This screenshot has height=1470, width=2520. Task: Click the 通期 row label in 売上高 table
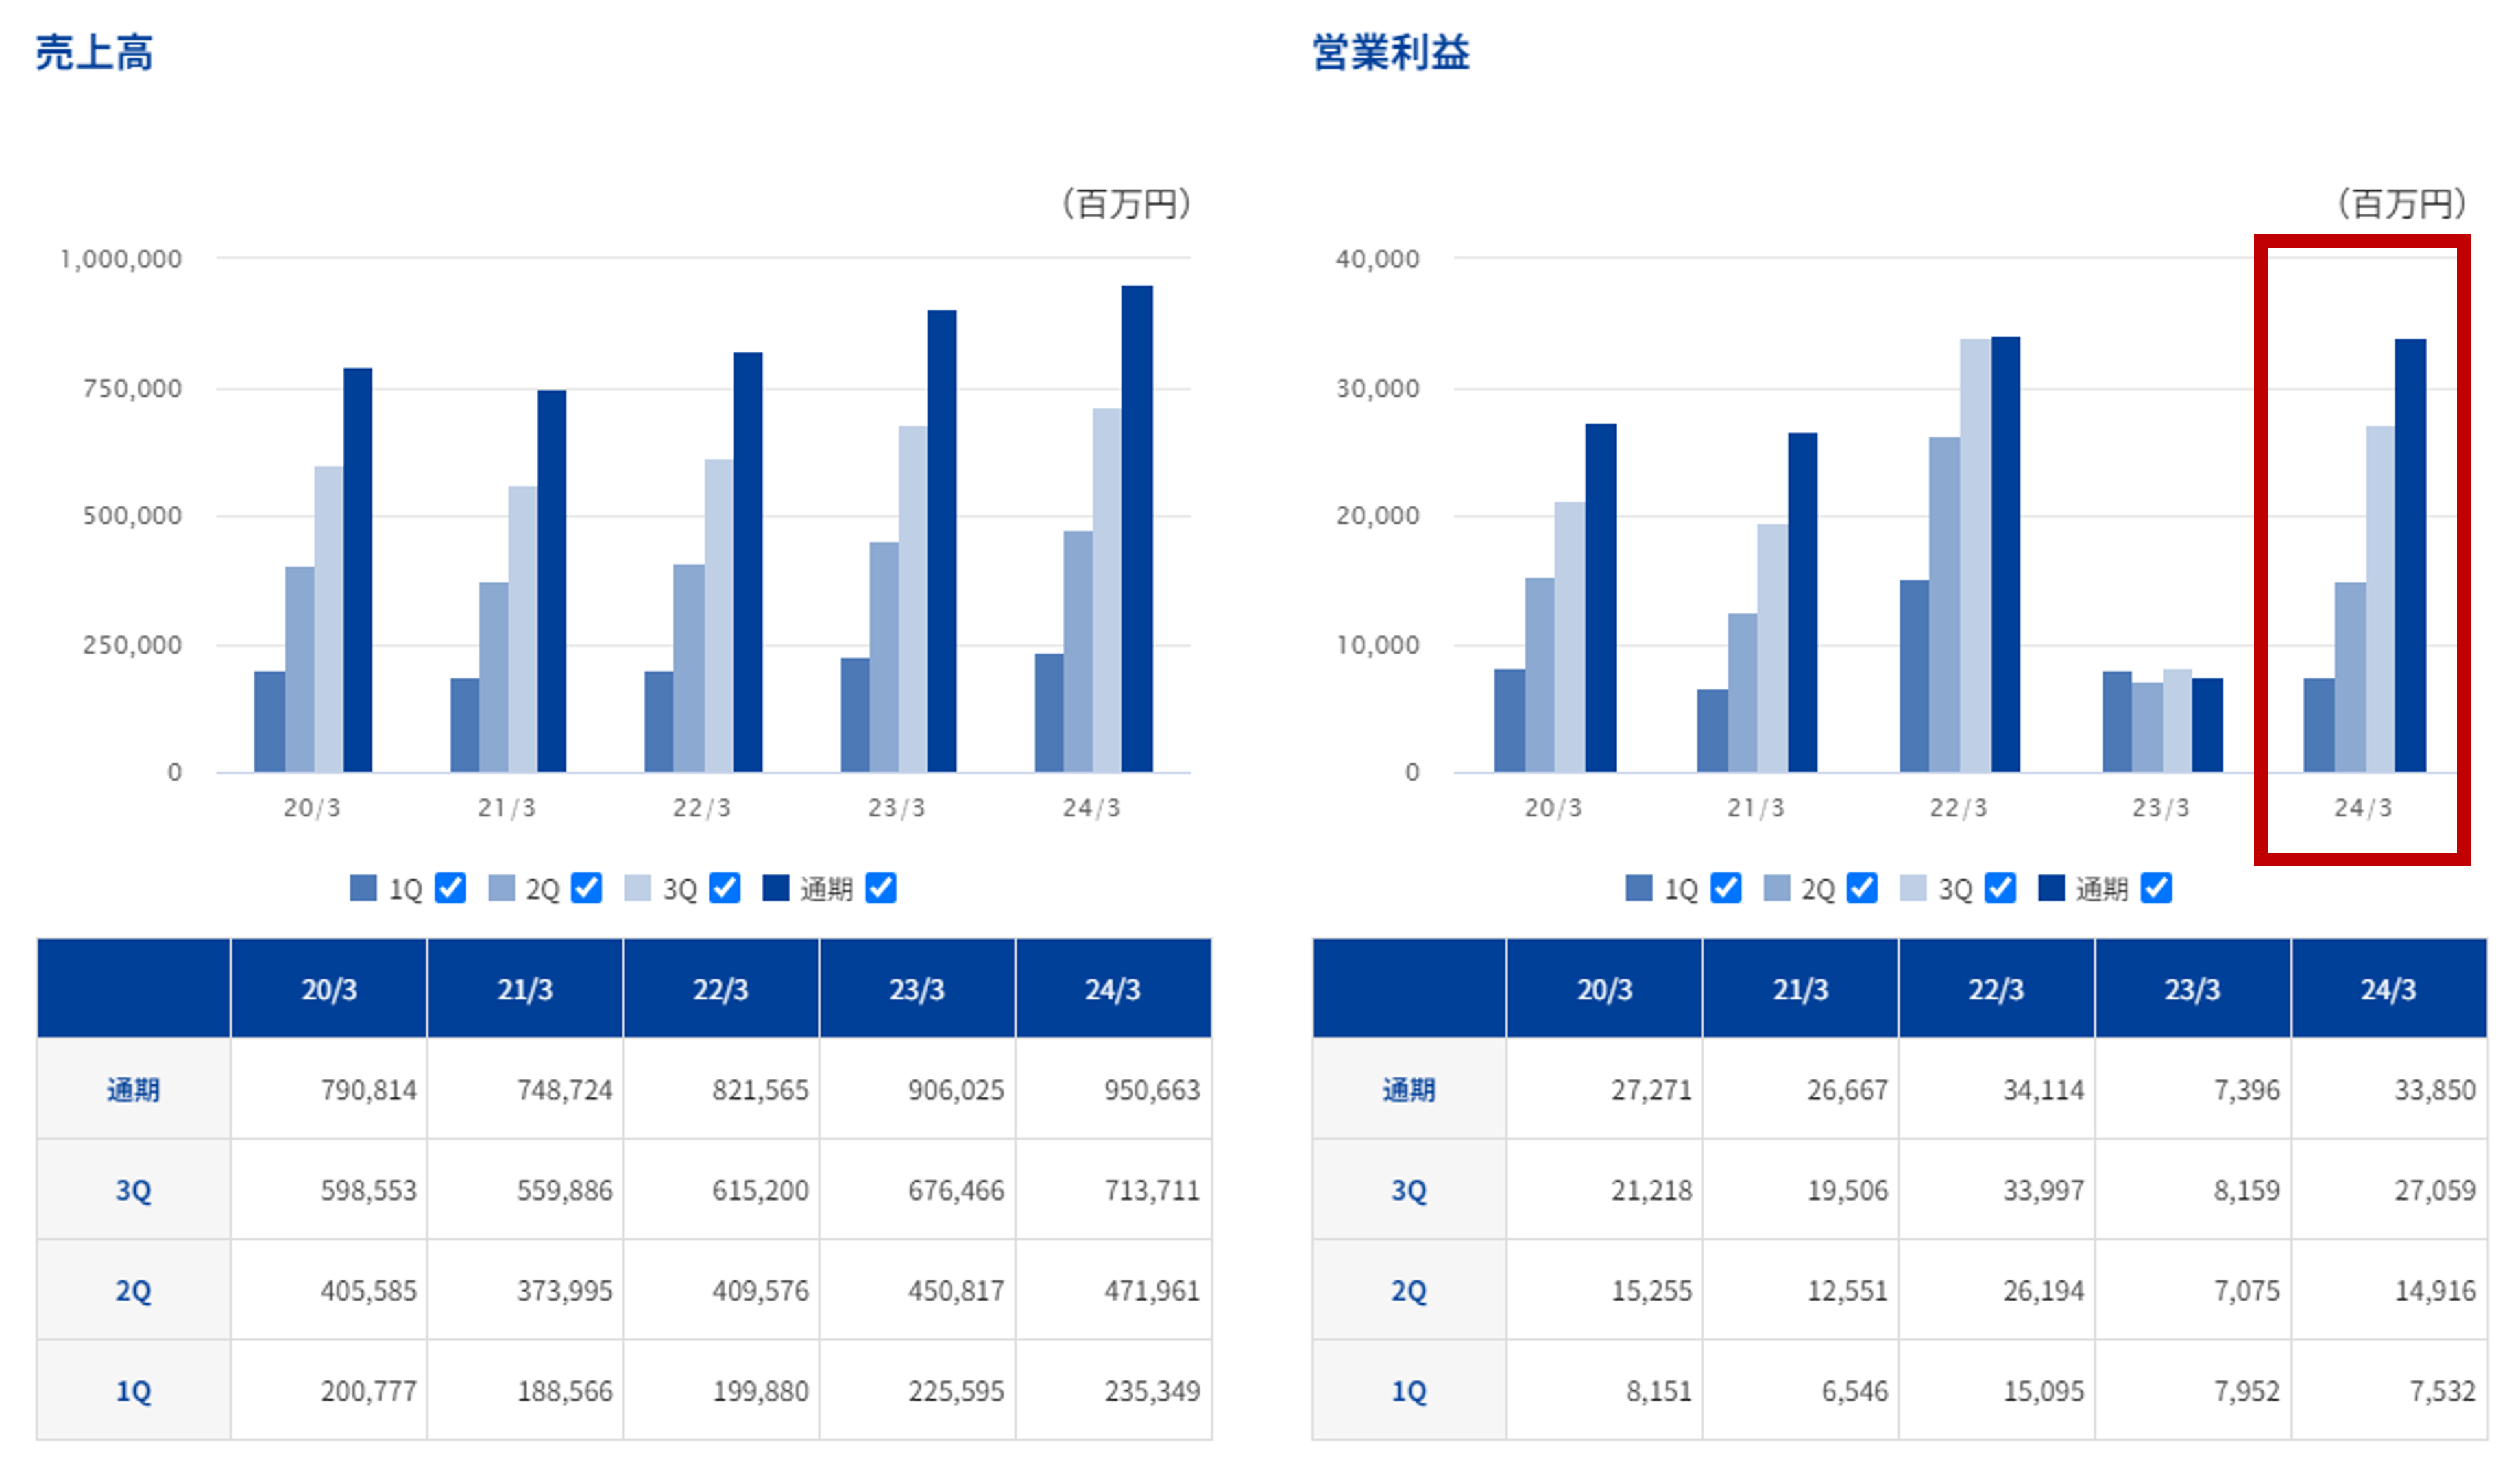point(133,1089)
